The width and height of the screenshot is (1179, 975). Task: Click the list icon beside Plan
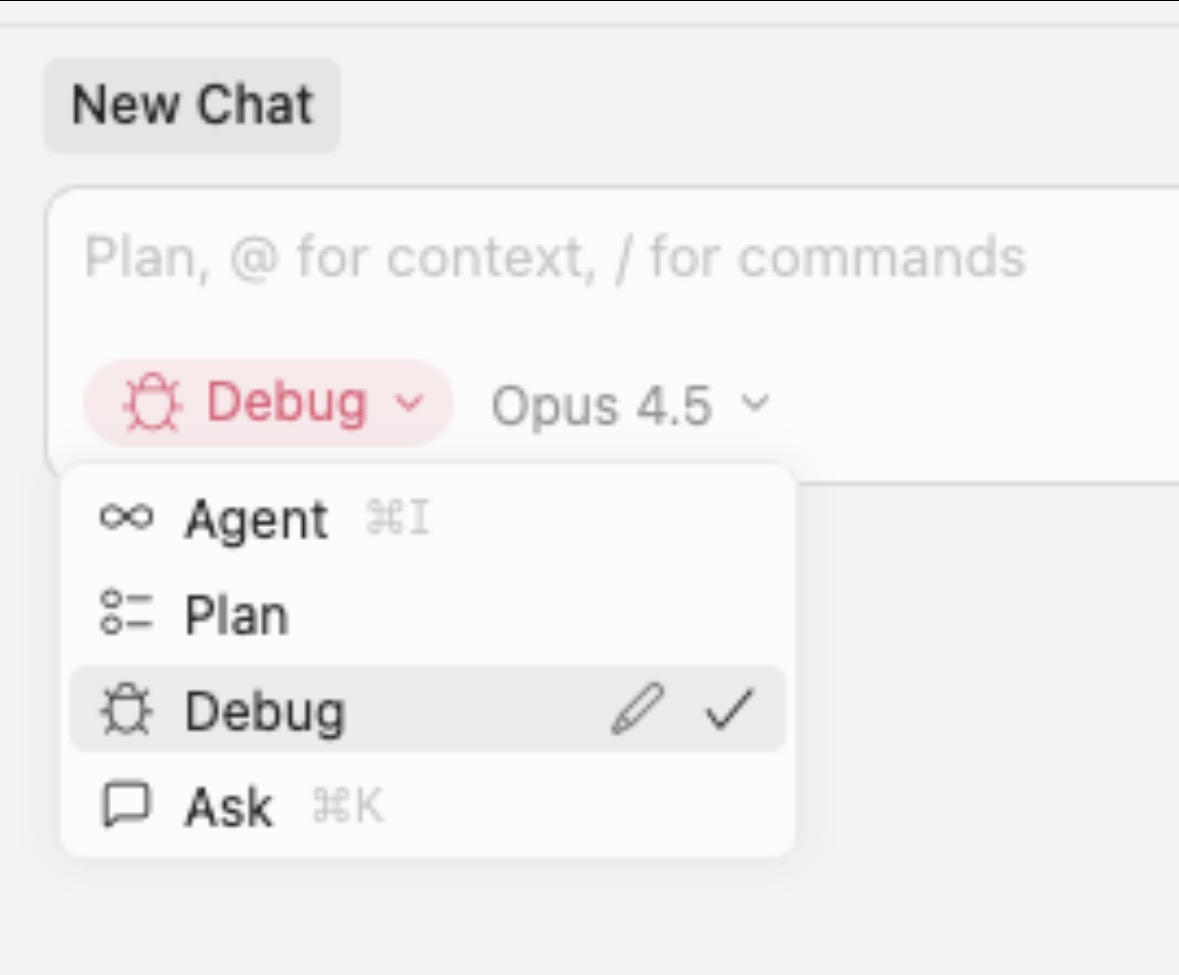click(x=126, y=613)
